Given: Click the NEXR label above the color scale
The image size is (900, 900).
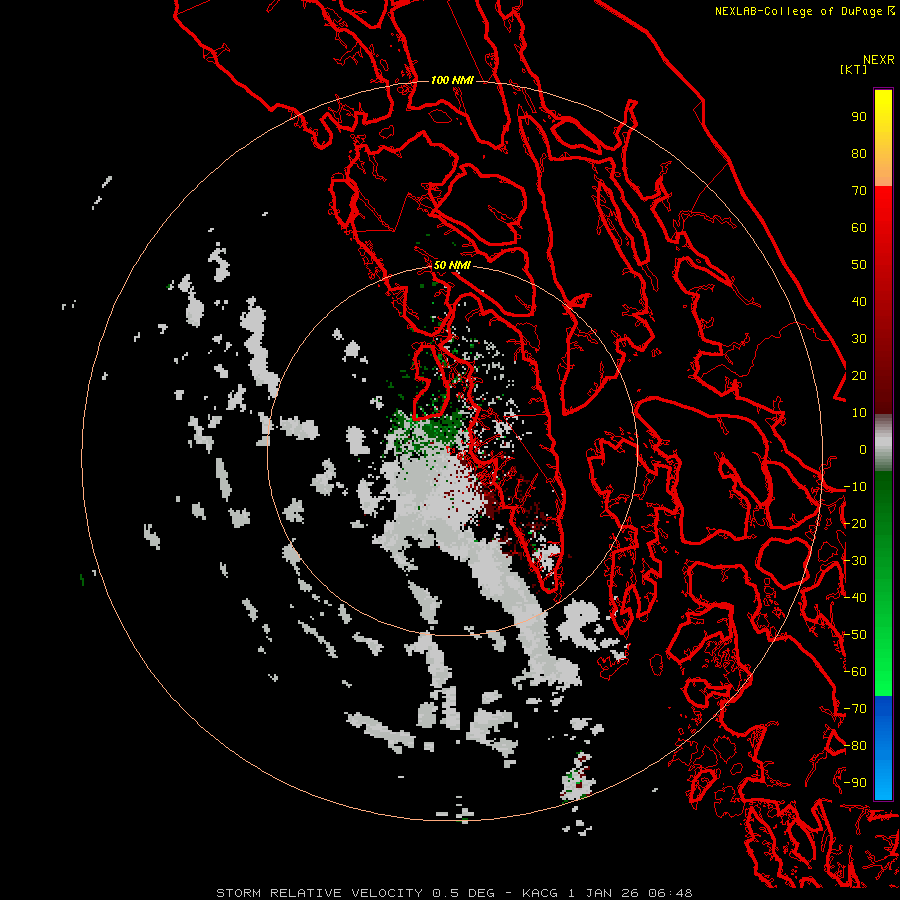Looking at the screenshot, I should [878, 60].
